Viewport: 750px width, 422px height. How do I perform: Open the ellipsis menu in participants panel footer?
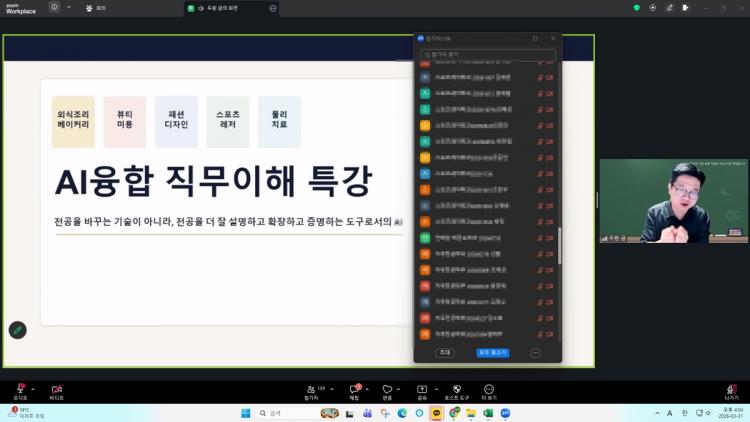point(535,352)
